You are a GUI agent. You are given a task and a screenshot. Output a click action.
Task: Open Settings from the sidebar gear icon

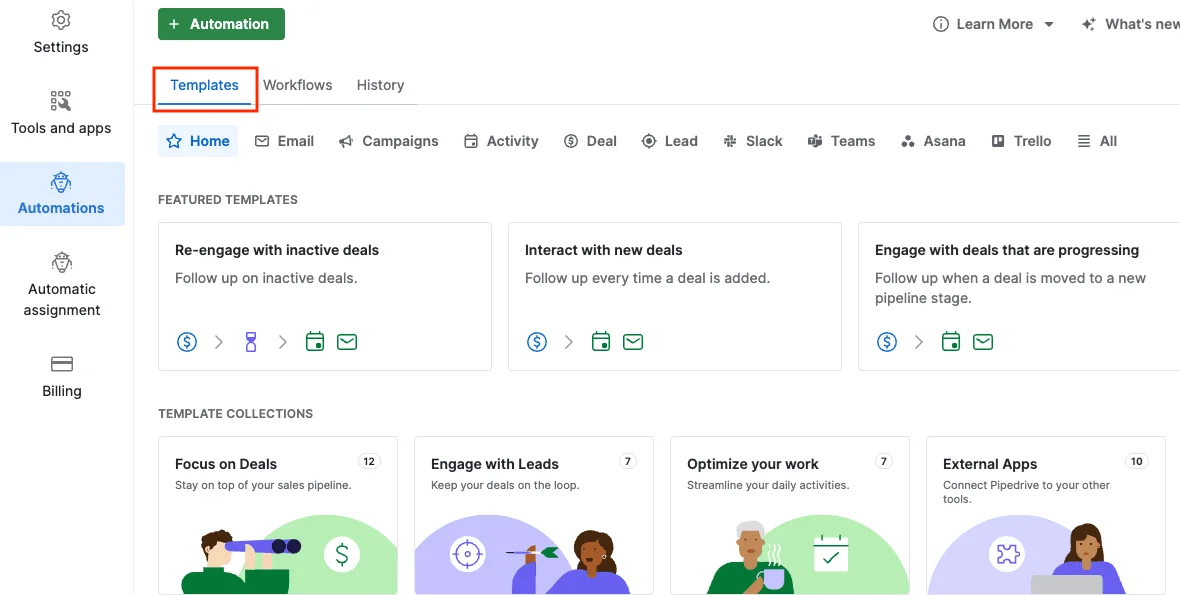[61, 21]
